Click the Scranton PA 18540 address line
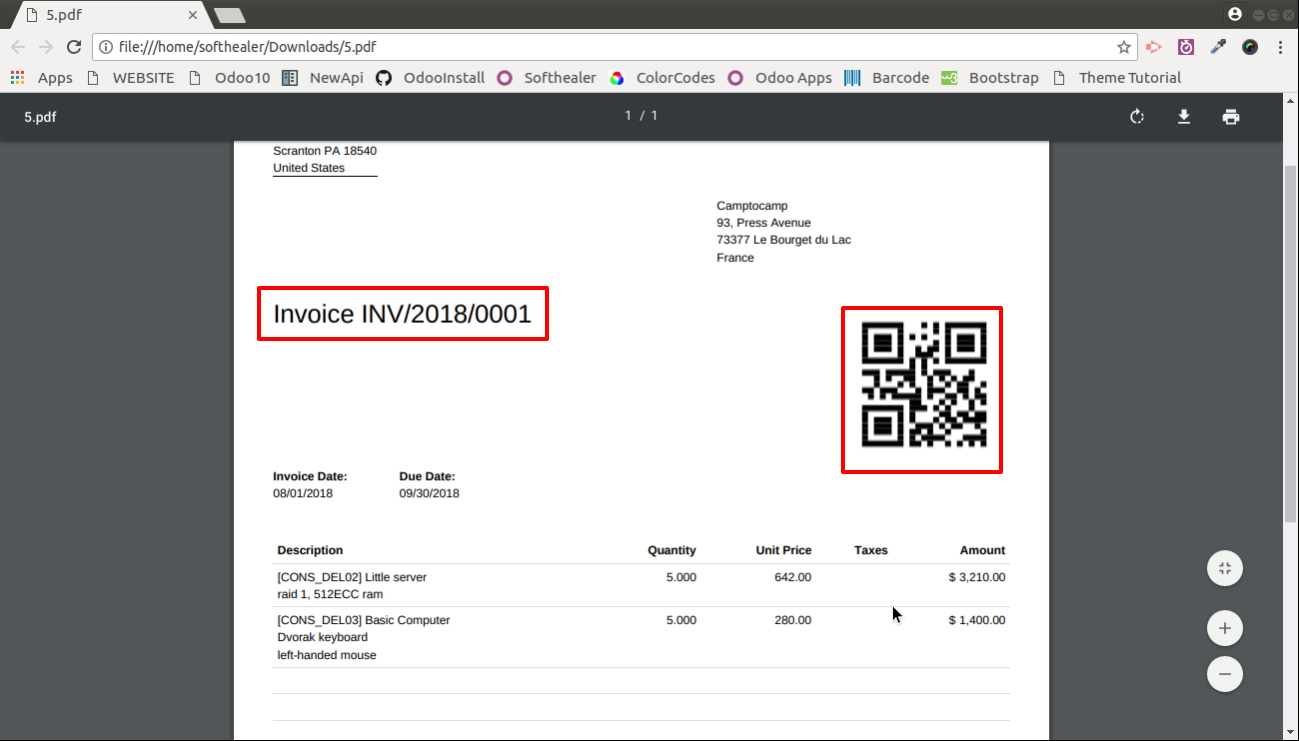The height and width of the screenshot is (741, 1299). pos(325,151)
